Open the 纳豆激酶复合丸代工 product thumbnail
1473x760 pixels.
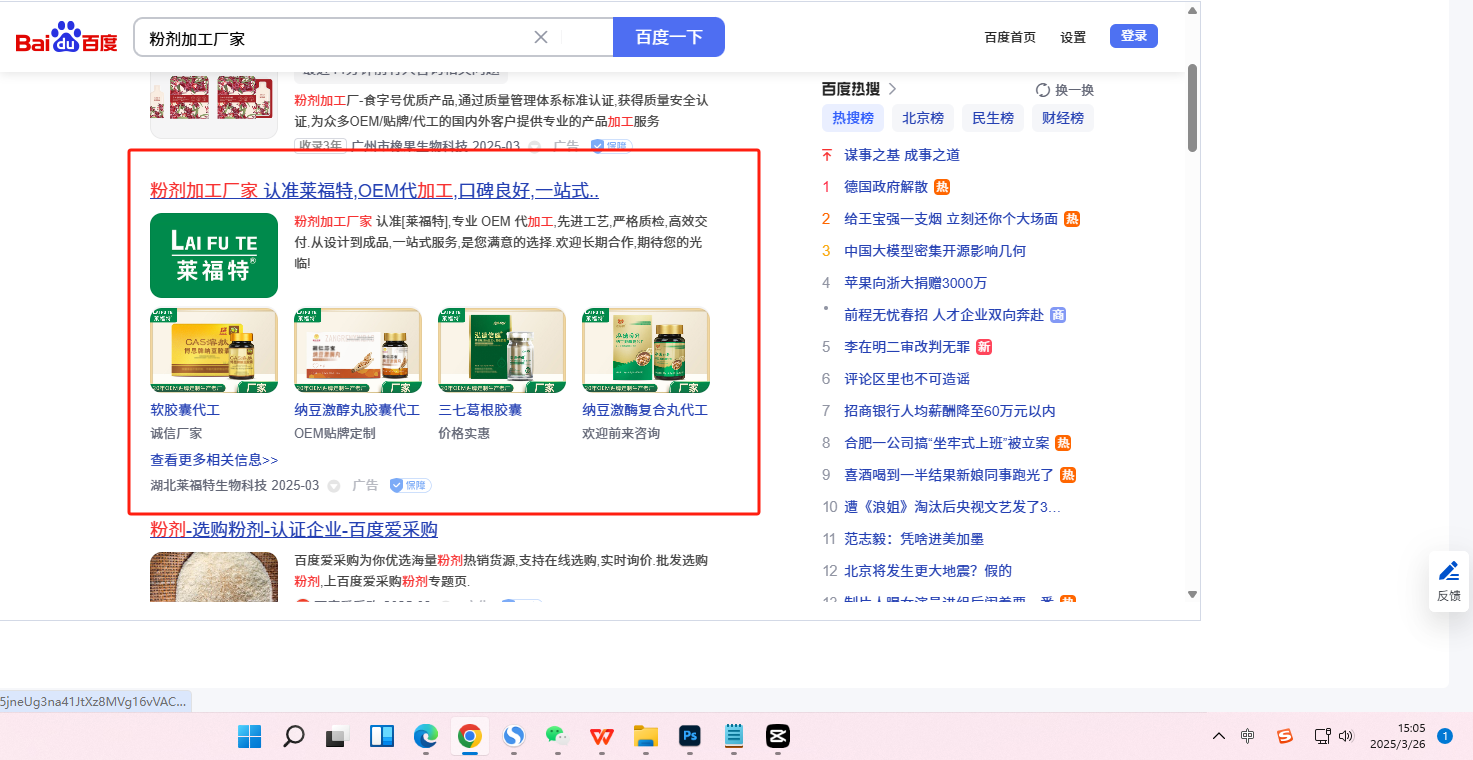[x=646, y=350]
